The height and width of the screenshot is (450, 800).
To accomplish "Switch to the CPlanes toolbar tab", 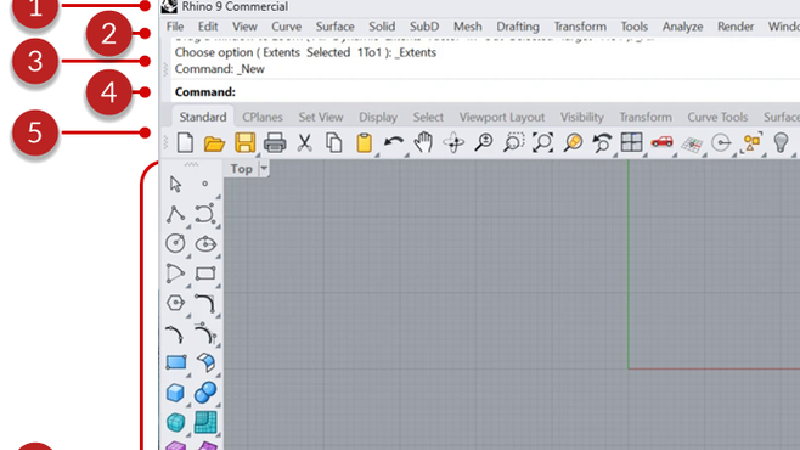I will 262,117.
